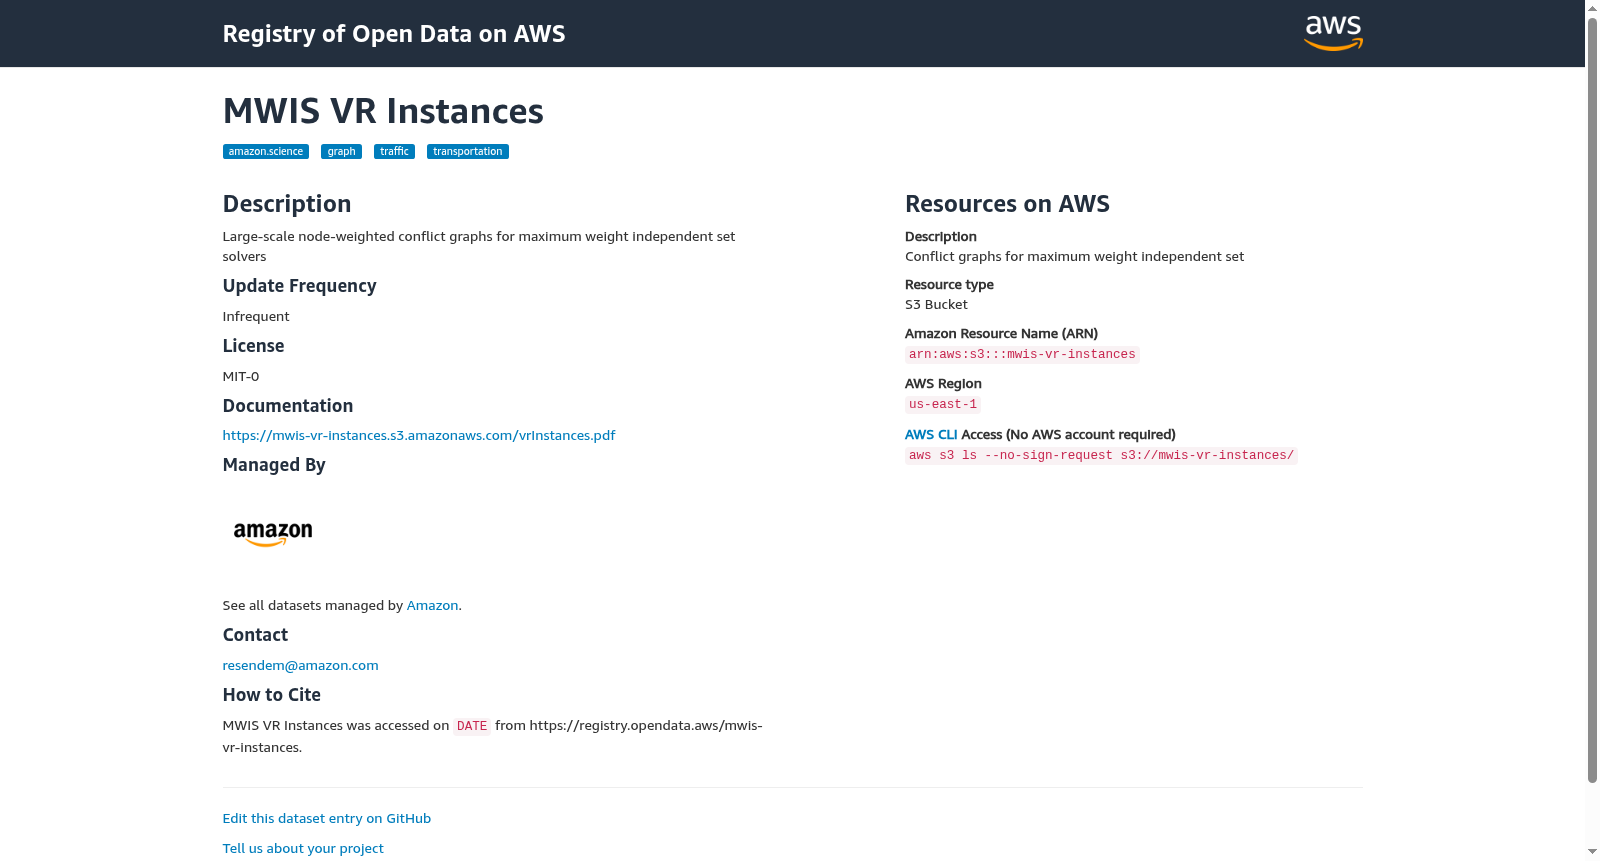This screenshot has height=861, width=1600.
Task: Click the resendem@amazon.com contact email
Action: click(x=301, y=666)
